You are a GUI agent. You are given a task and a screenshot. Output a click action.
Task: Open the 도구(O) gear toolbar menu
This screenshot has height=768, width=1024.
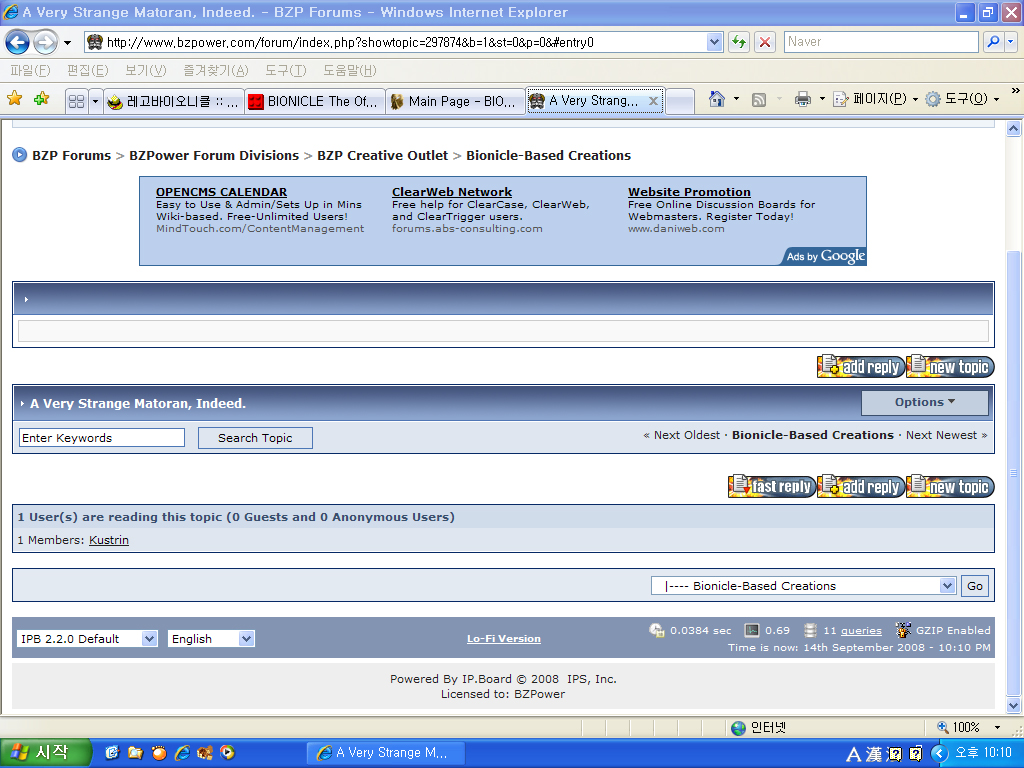962,99
